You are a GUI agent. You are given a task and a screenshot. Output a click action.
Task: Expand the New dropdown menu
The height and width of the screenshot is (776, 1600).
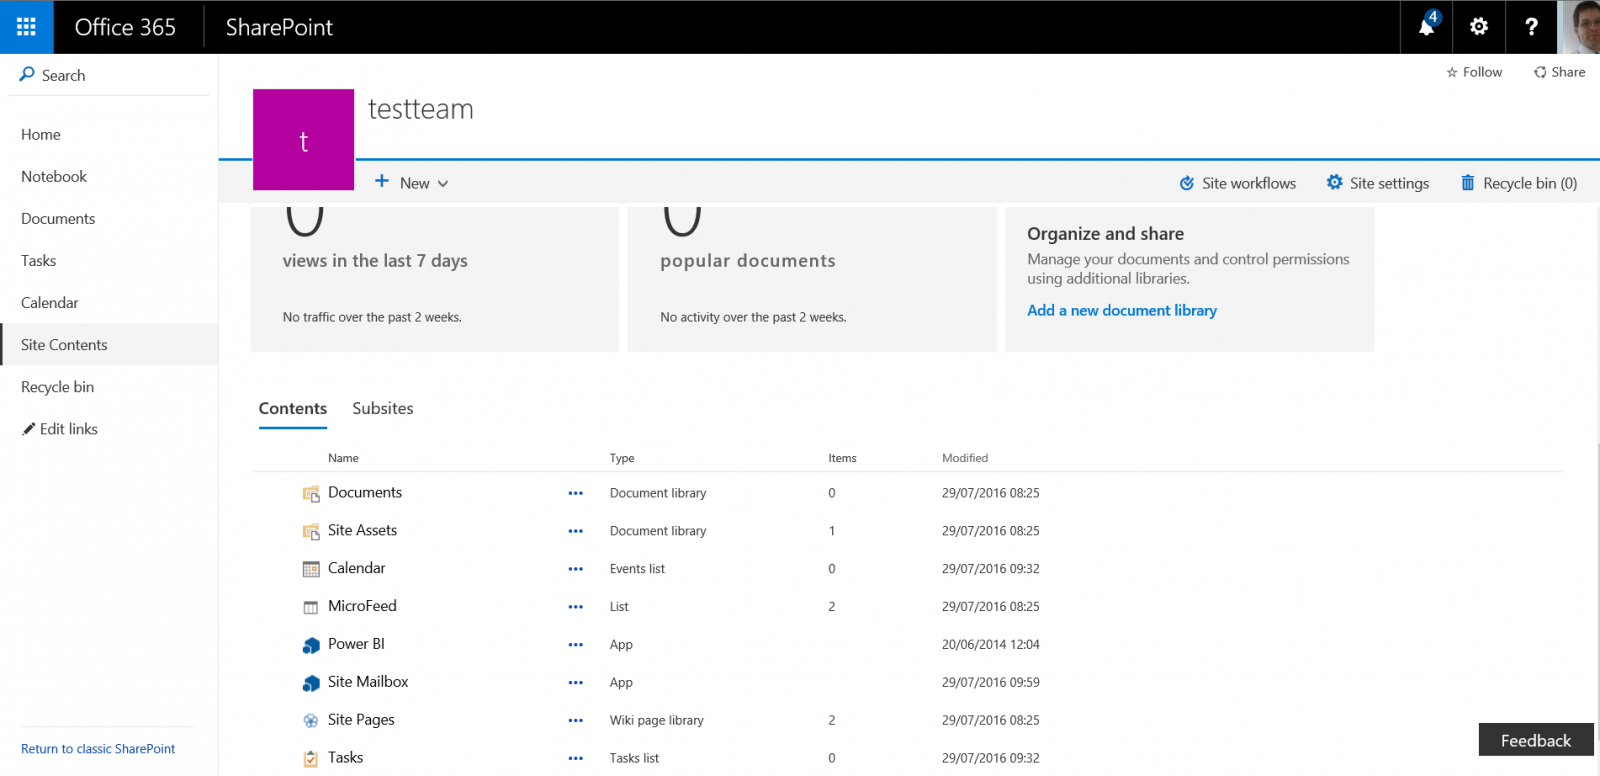(x=412, y=183)
